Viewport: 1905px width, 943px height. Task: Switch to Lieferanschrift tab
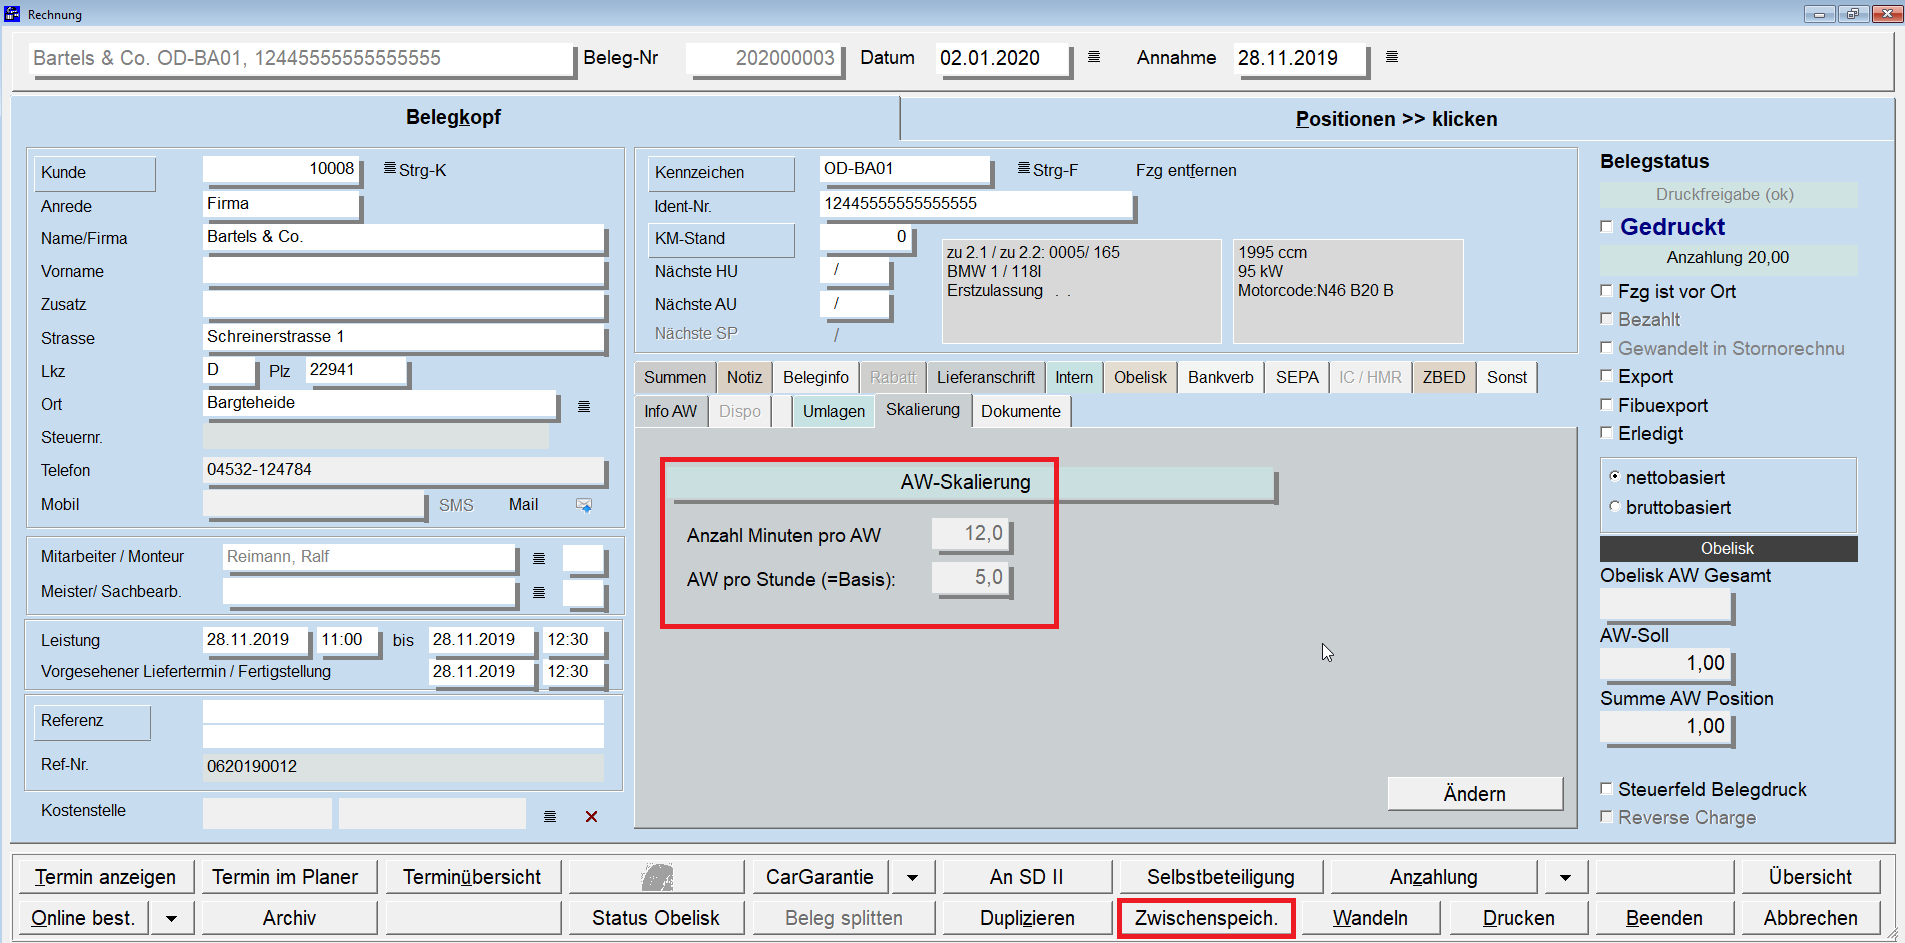(x=986, y=377)
